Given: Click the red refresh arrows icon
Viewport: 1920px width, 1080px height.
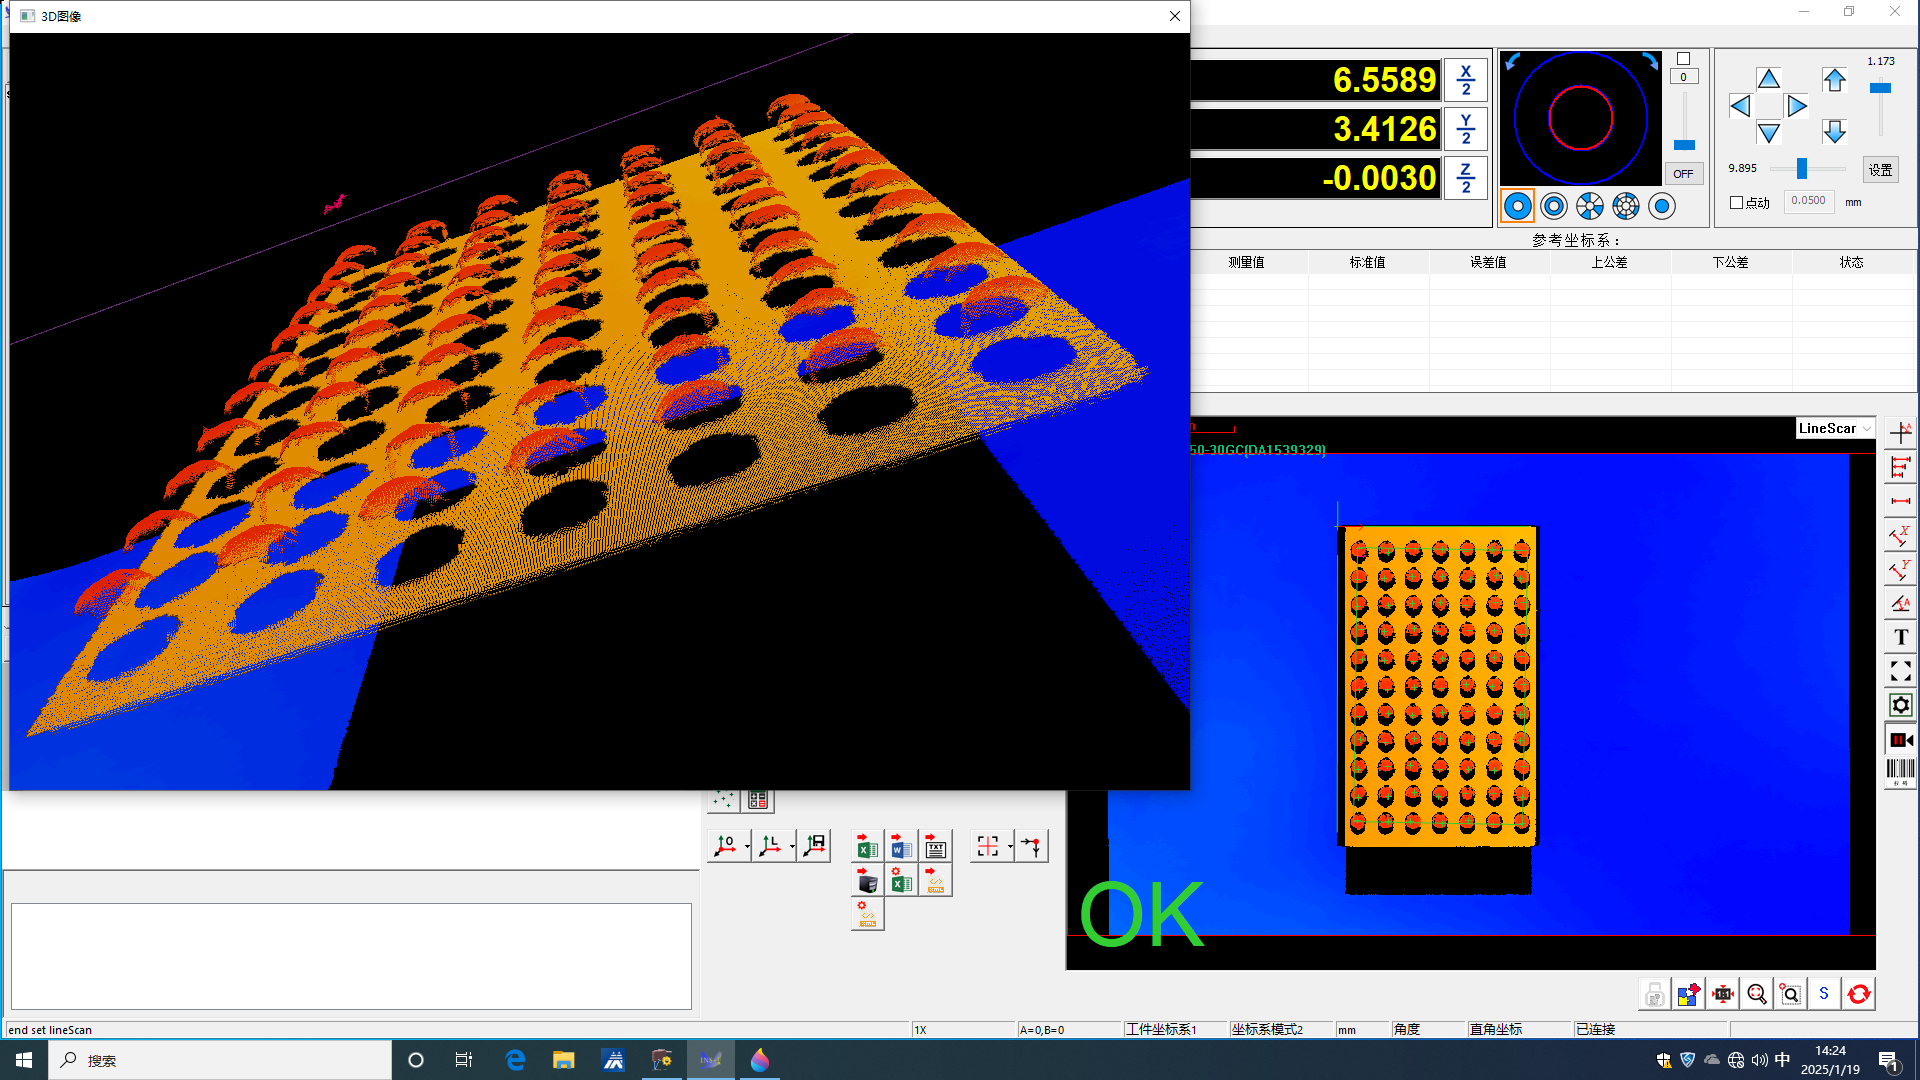Looking at the screenshot, I should tap(1858, 994).
